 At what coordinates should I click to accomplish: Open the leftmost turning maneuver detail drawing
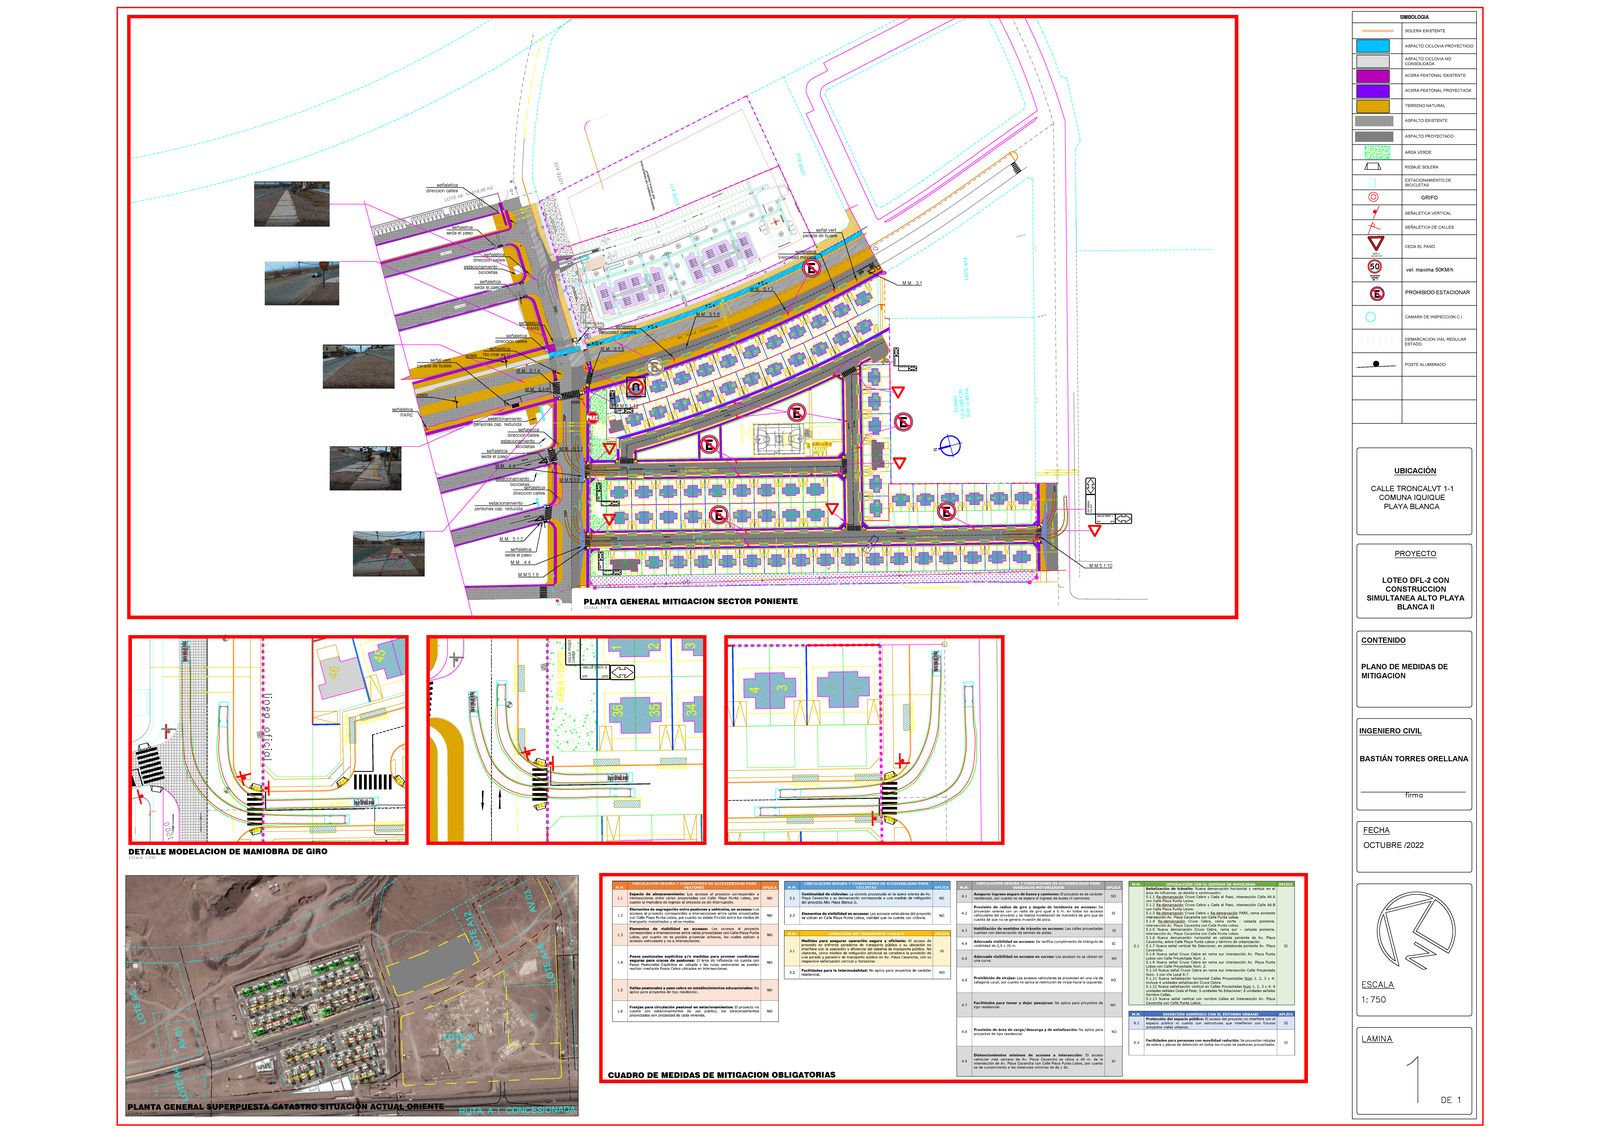pyautogui.click(x=268, y=740)
